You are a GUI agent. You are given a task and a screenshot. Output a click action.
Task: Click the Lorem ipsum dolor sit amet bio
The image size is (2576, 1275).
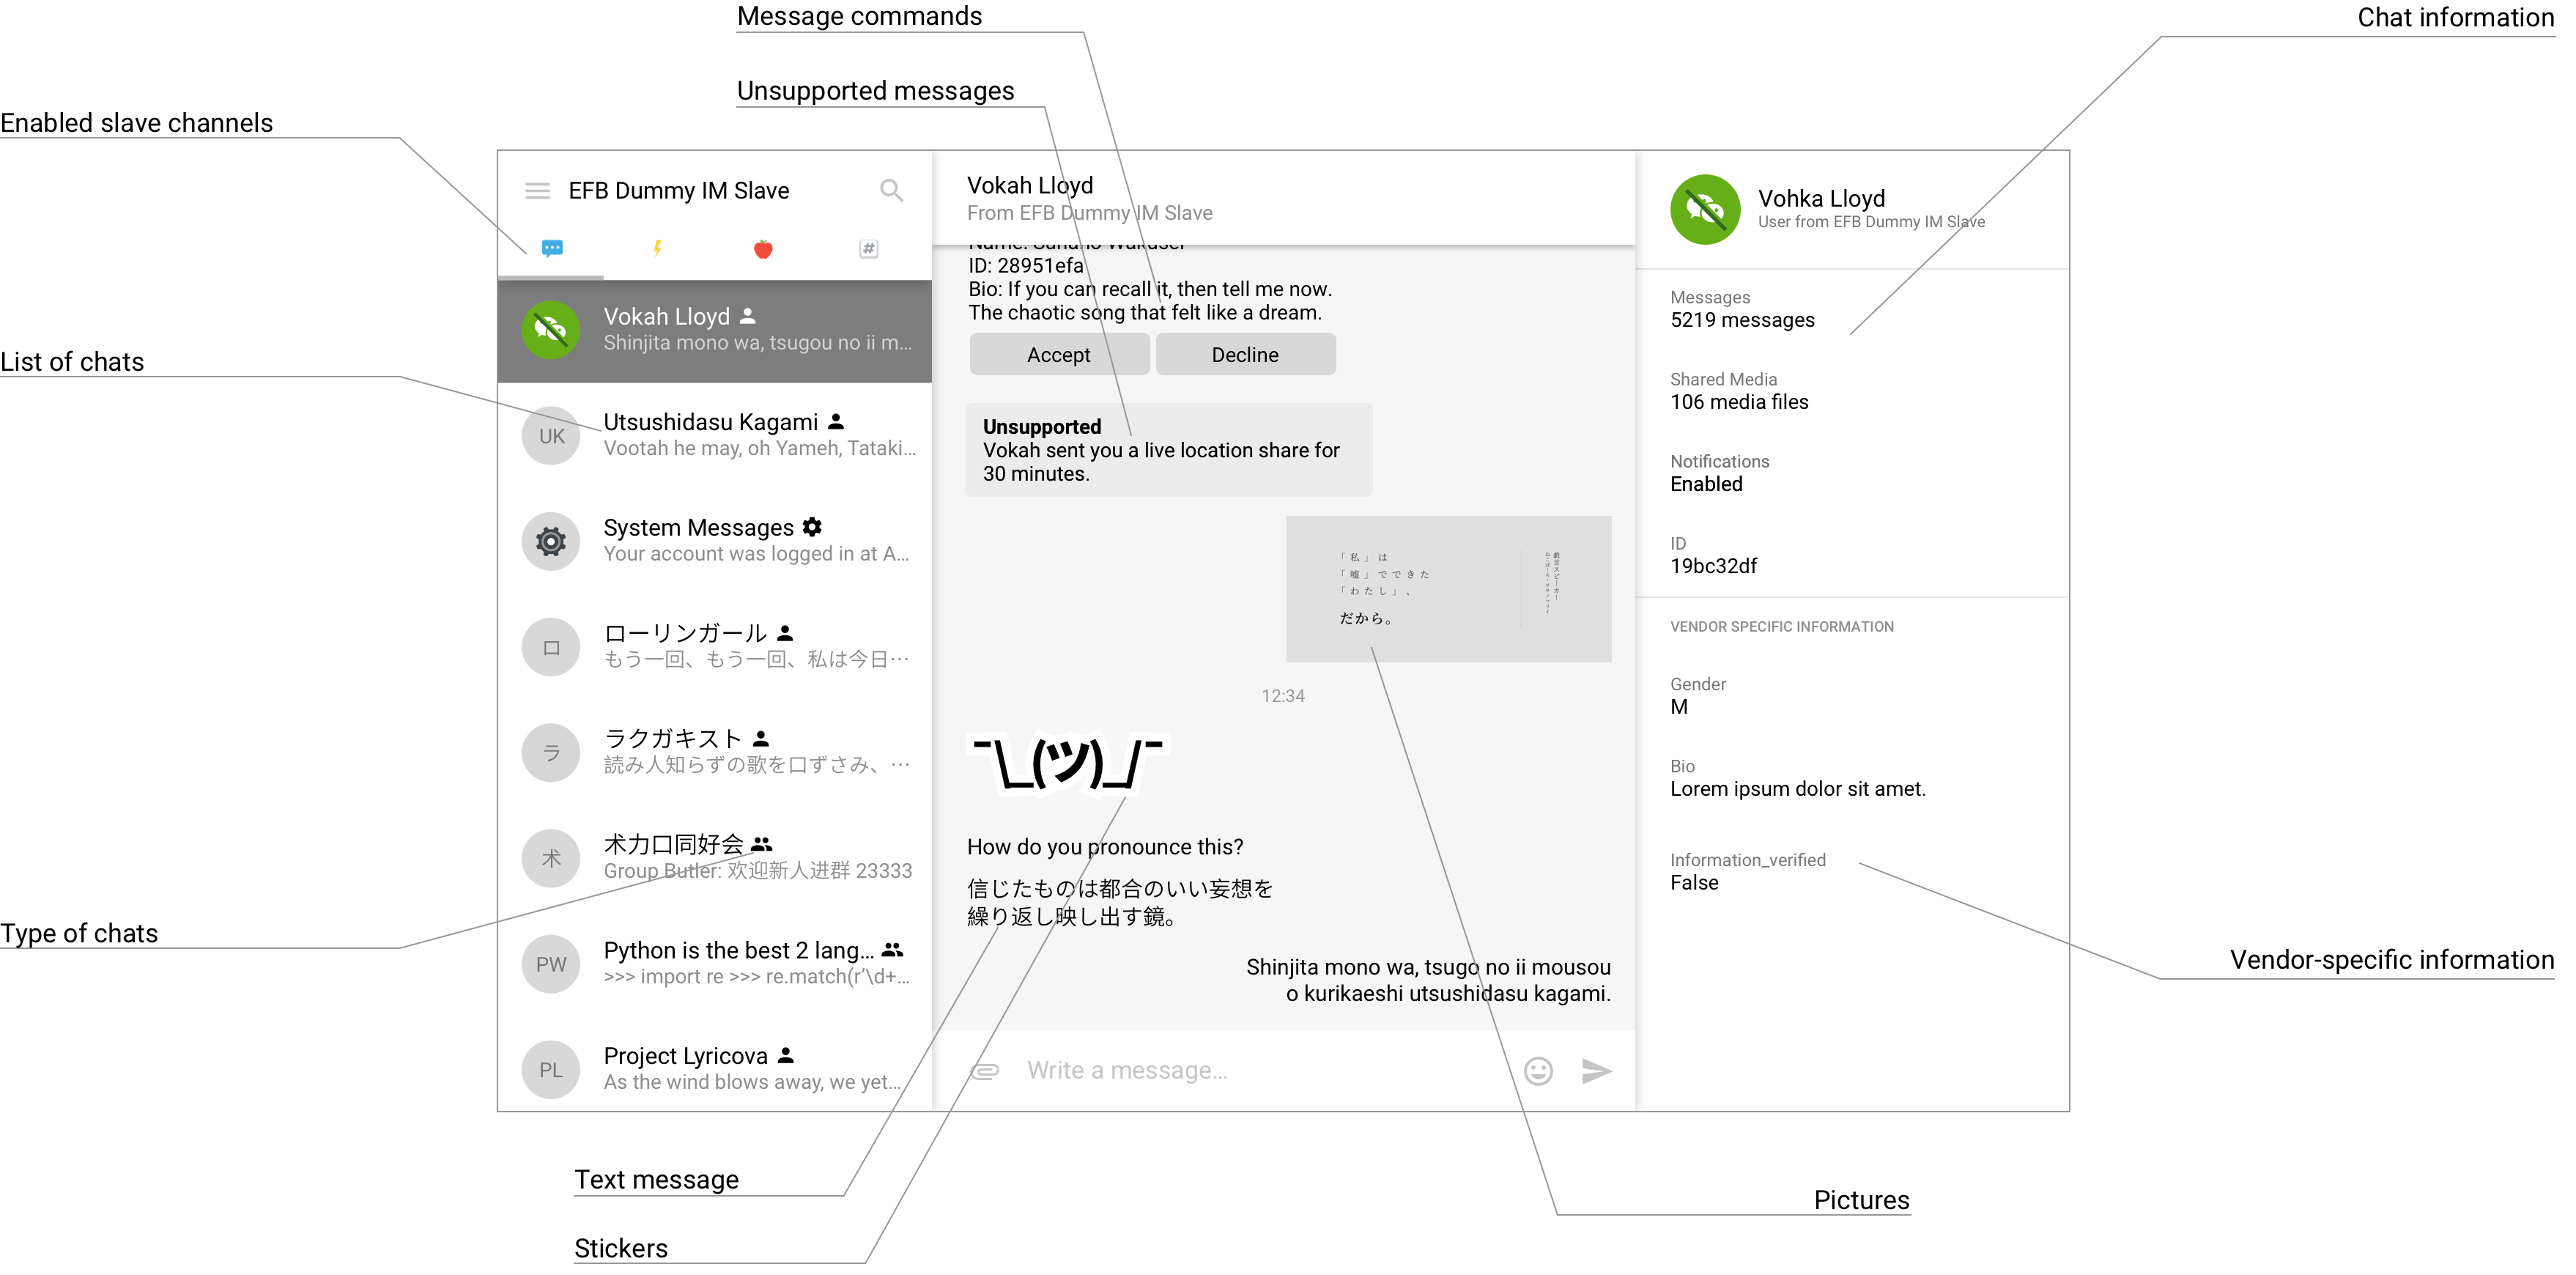pos(1797,789)
